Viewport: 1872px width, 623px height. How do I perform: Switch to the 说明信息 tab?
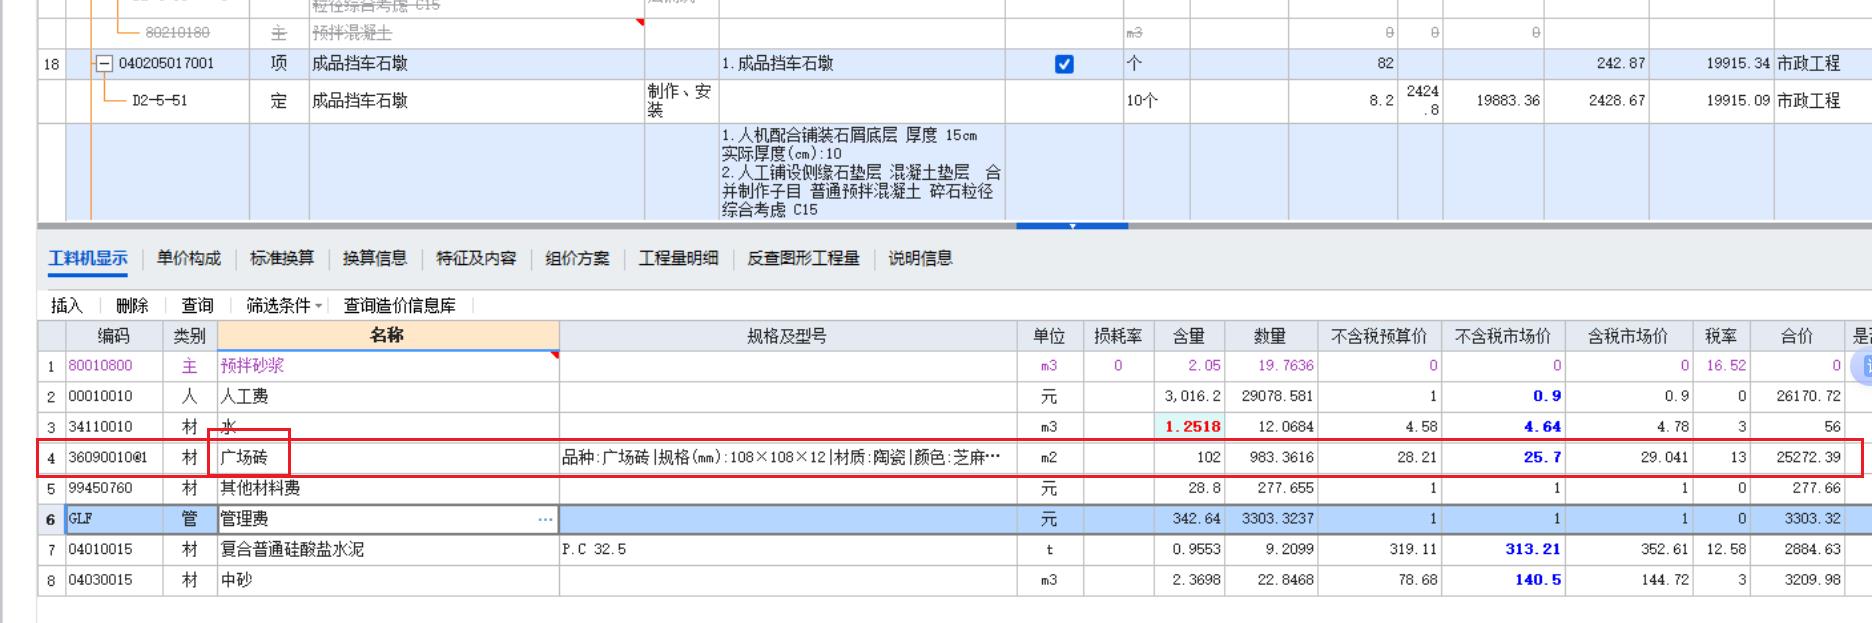pos(920,258)
